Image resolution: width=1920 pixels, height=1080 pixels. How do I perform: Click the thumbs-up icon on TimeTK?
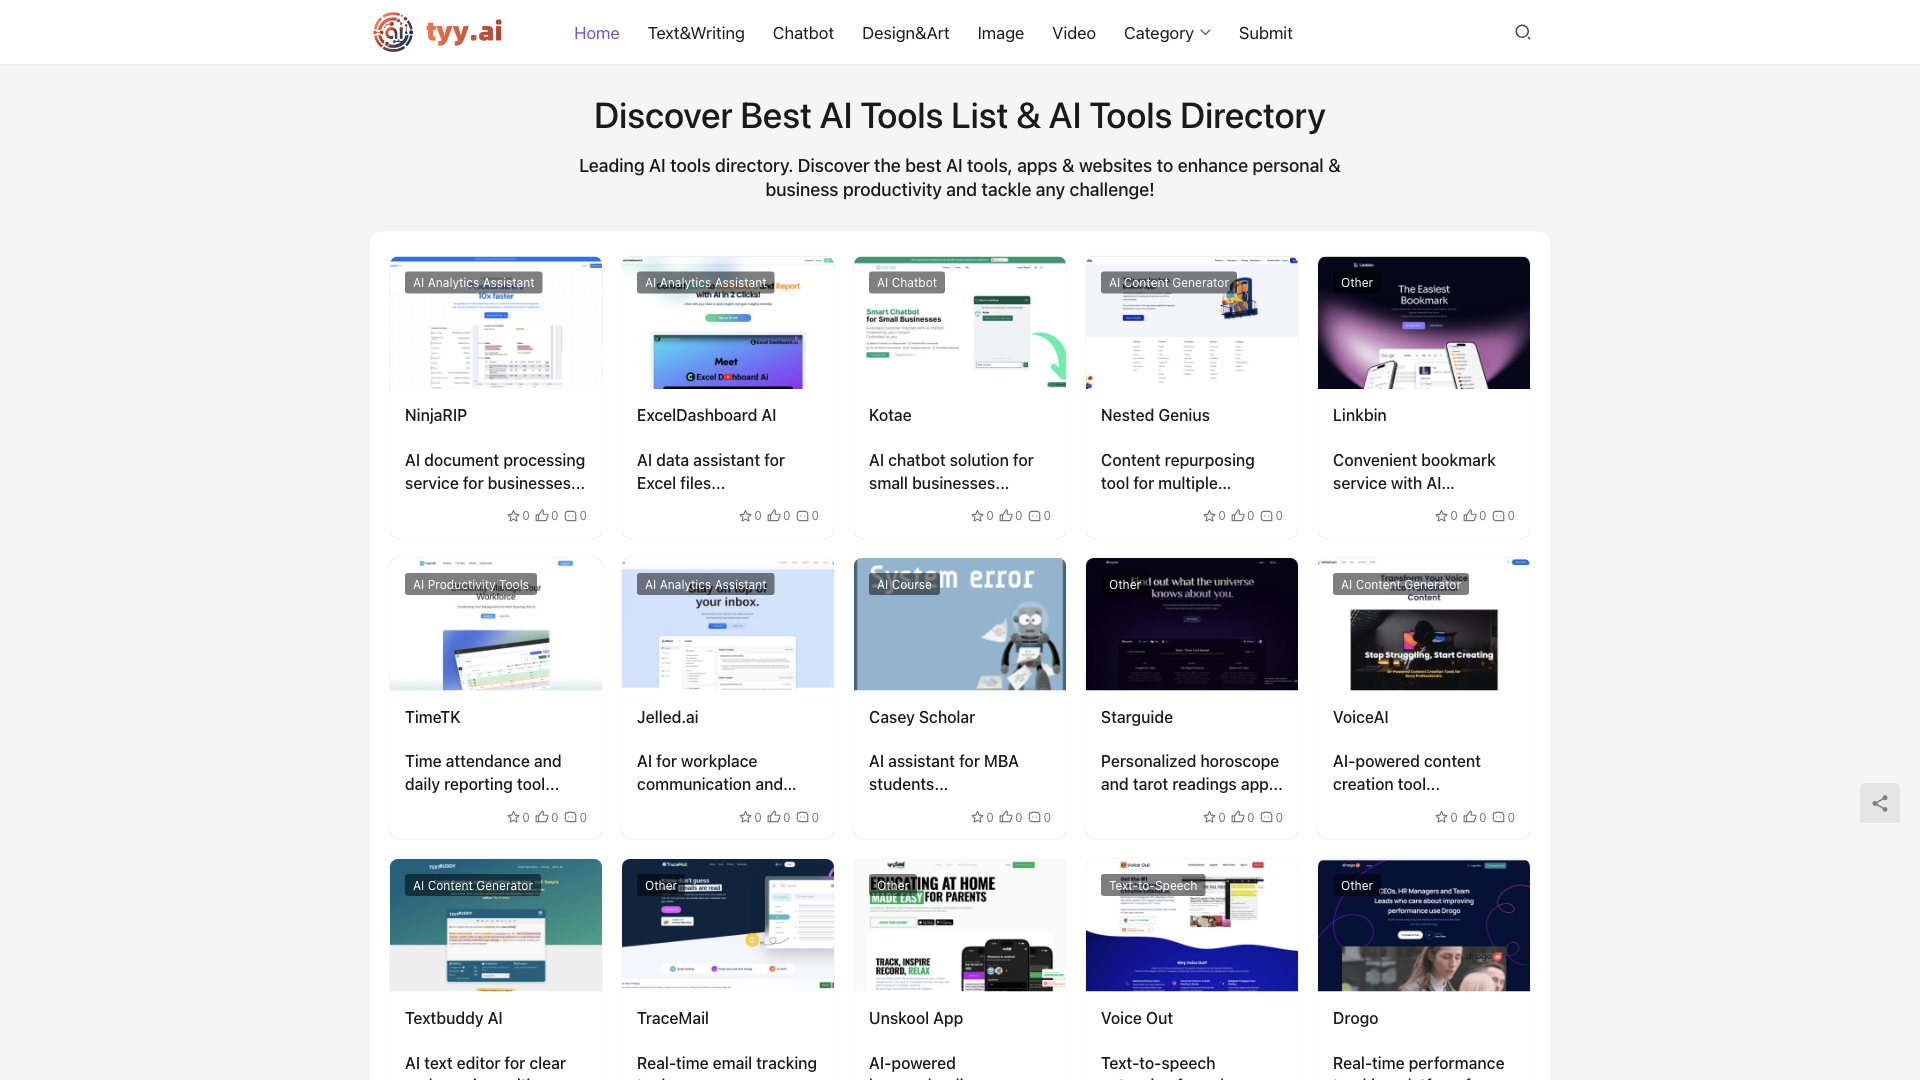tap(542, 817)
